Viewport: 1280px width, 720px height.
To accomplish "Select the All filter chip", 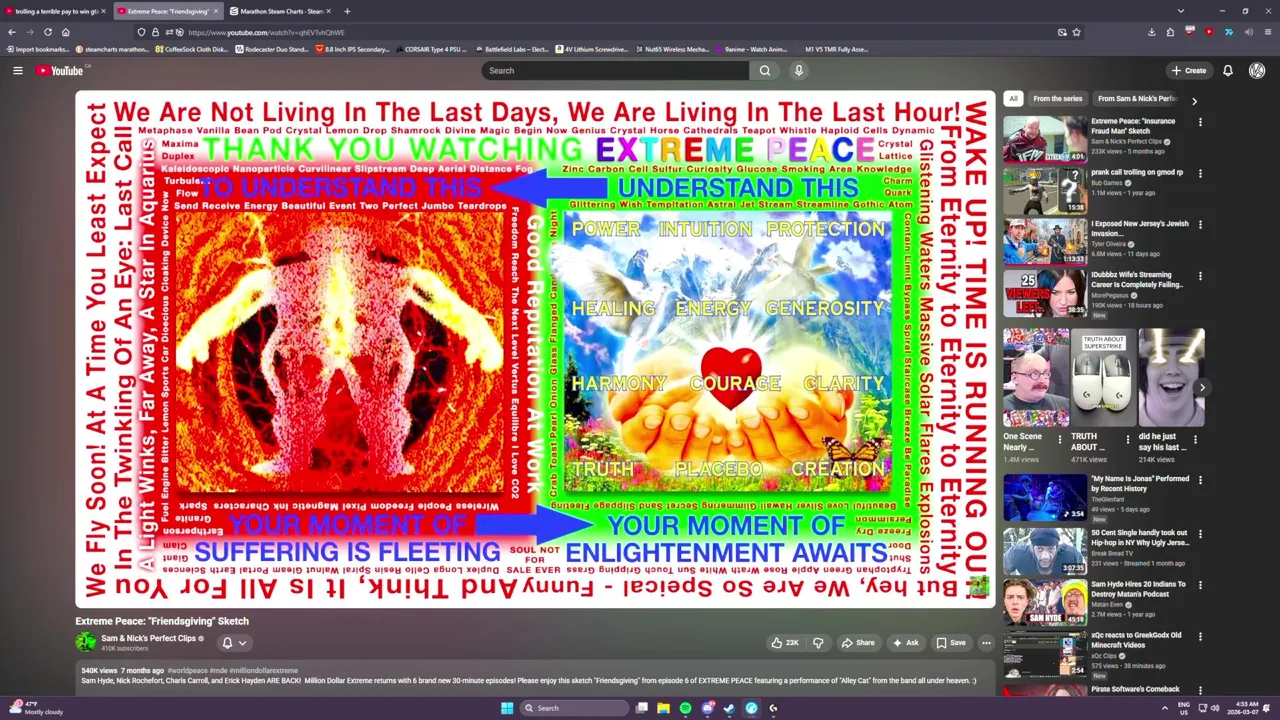I will (1013, 99).
